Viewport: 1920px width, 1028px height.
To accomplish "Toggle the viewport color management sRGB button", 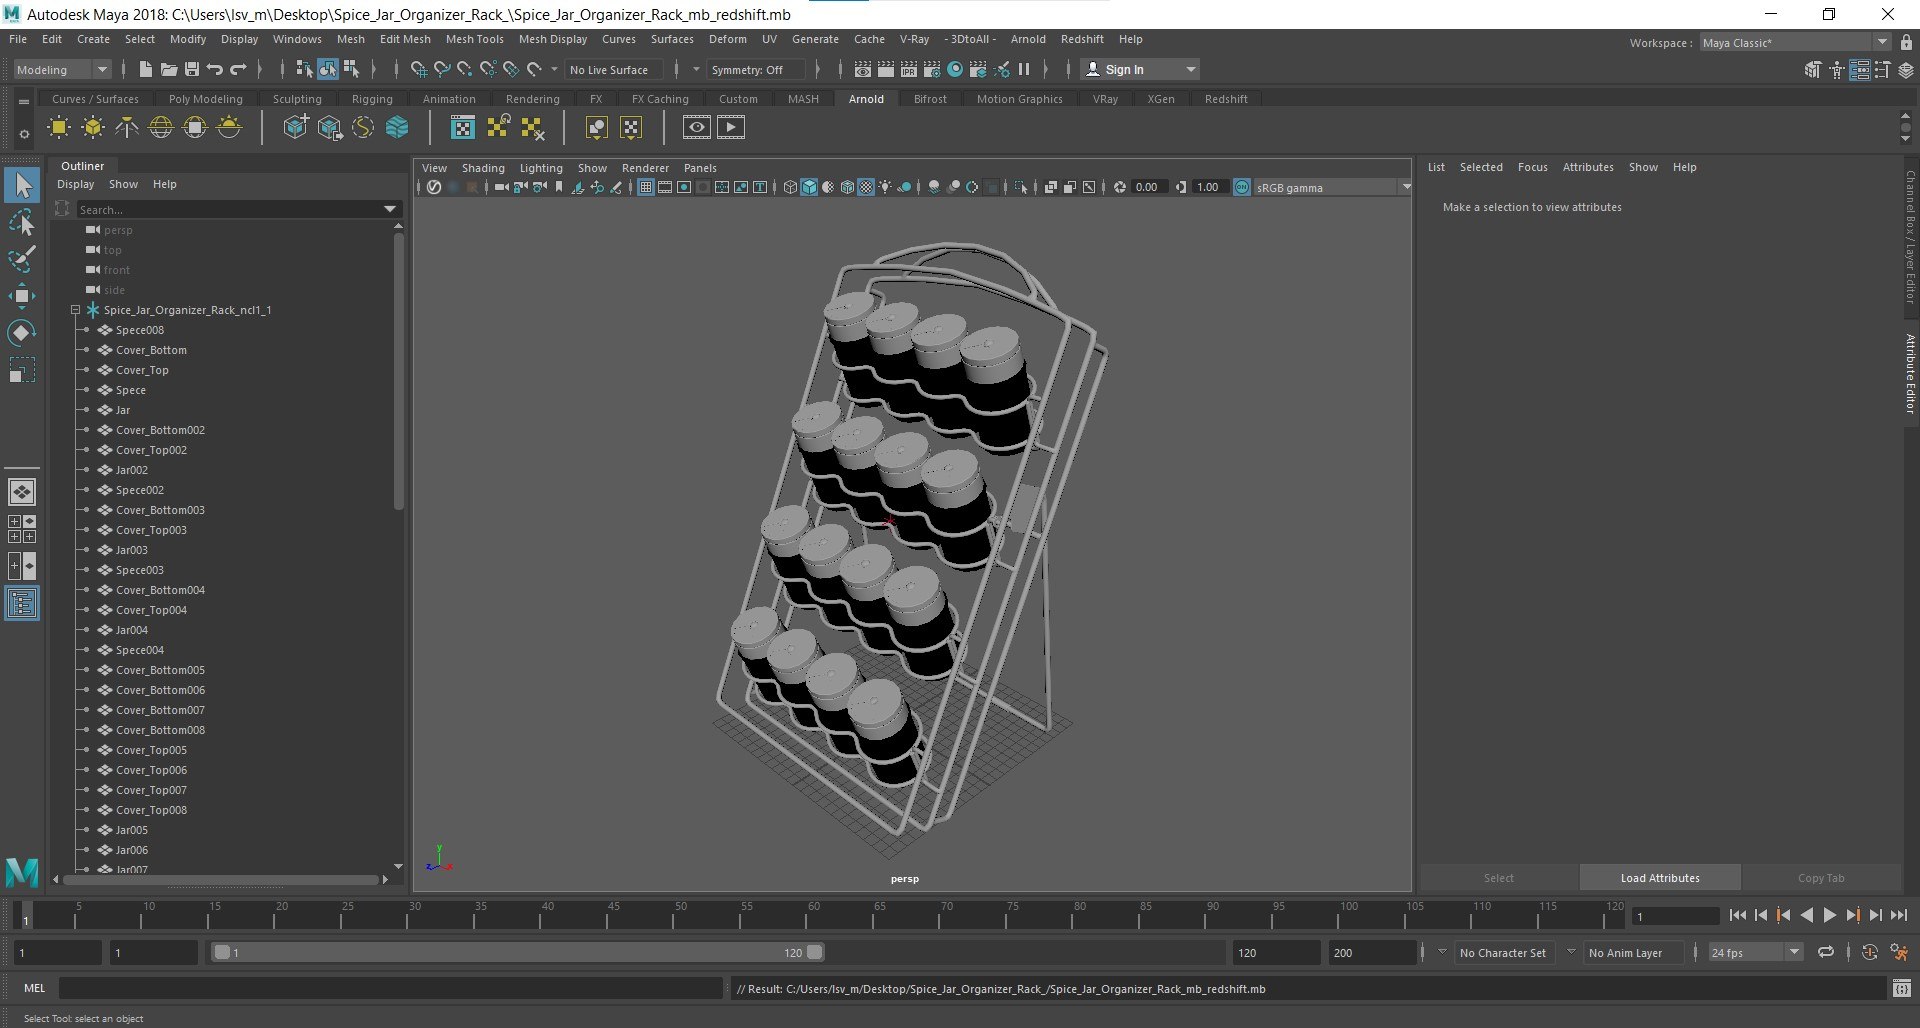I will pyautogui.click(x=1242, y=187).
